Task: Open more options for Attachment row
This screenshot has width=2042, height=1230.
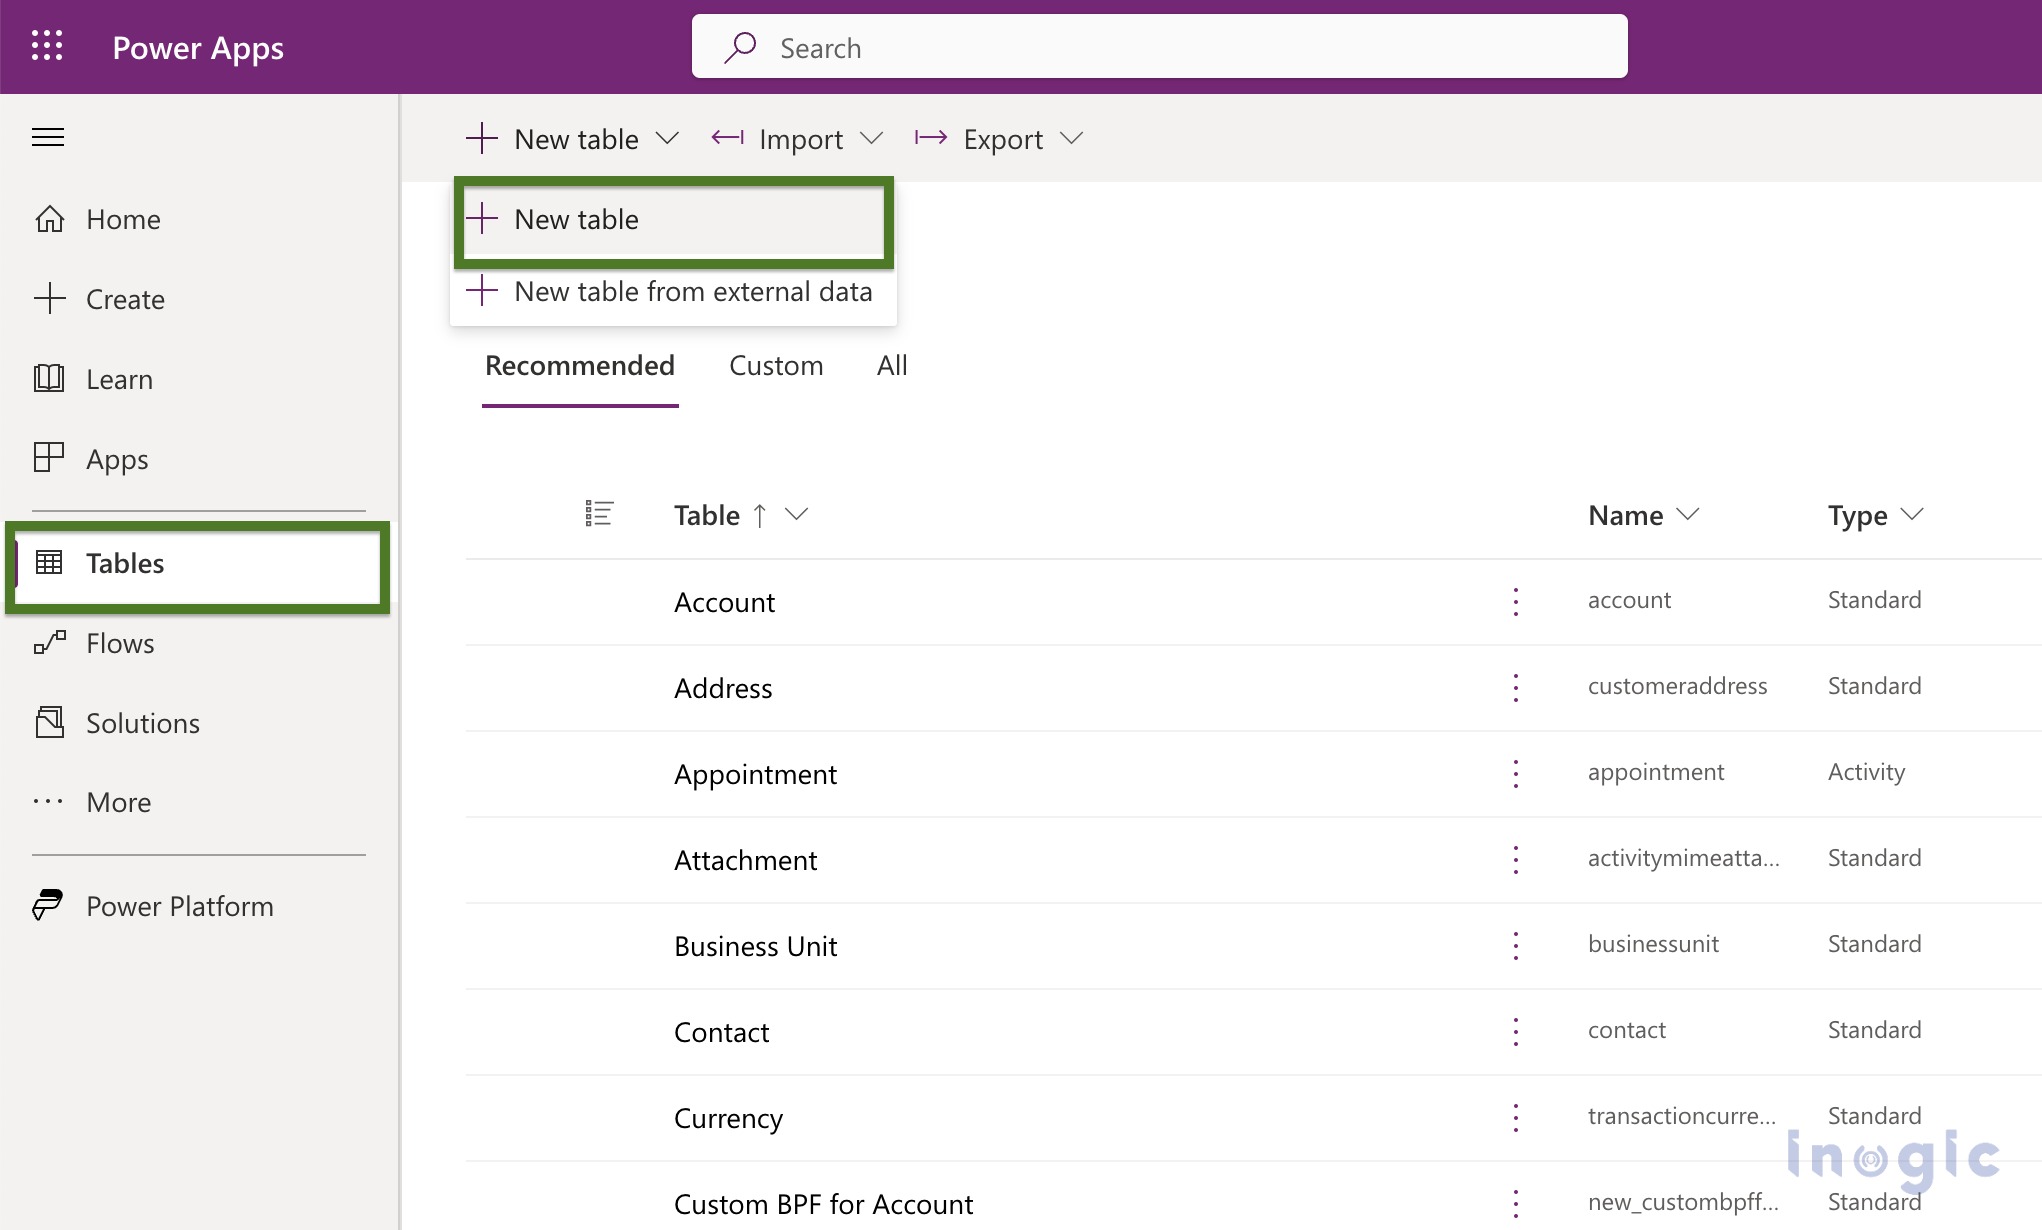Action: (x=1516, y=859)
